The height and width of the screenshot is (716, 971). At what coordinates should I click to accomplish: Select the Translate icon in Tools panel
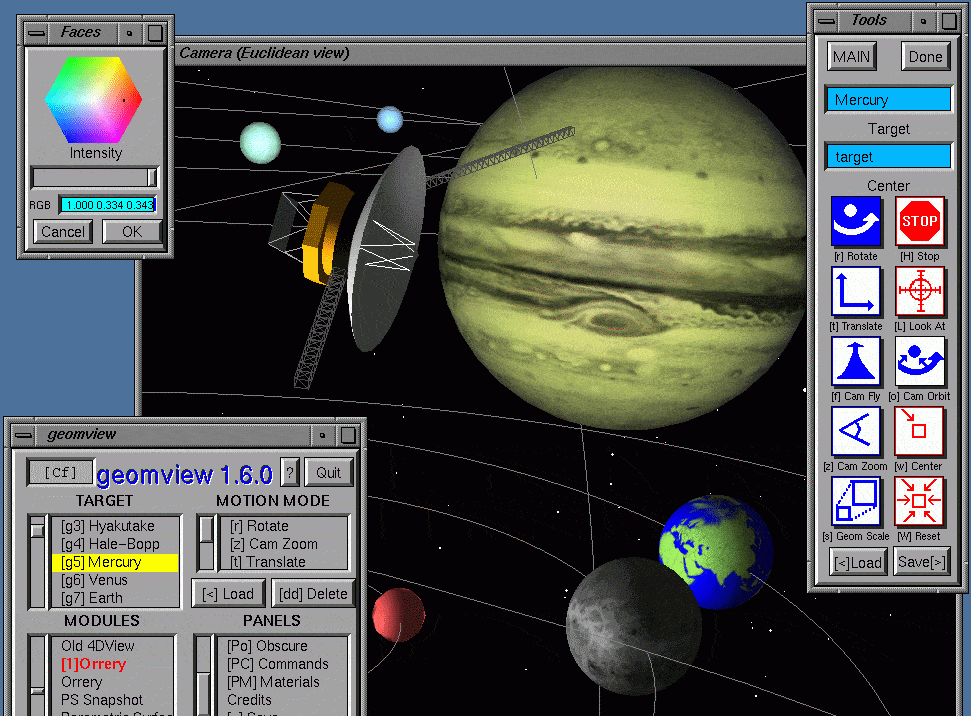(856, 291)
